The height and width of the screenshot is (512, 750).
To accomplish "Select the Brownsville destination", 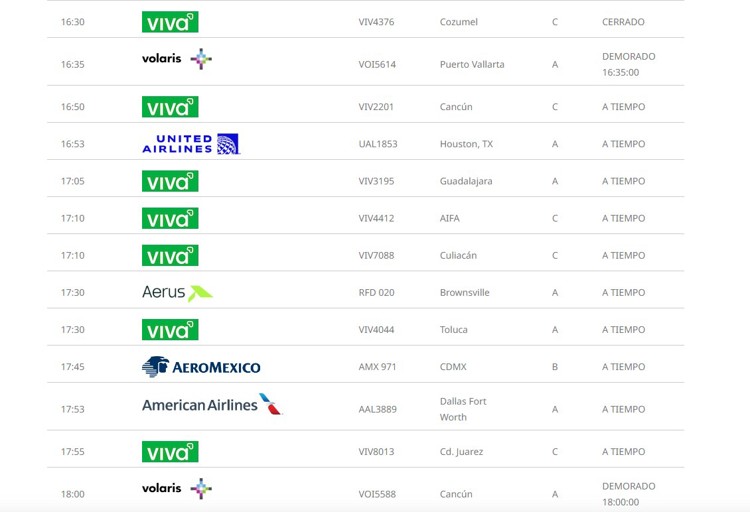I will click(464, 293).
